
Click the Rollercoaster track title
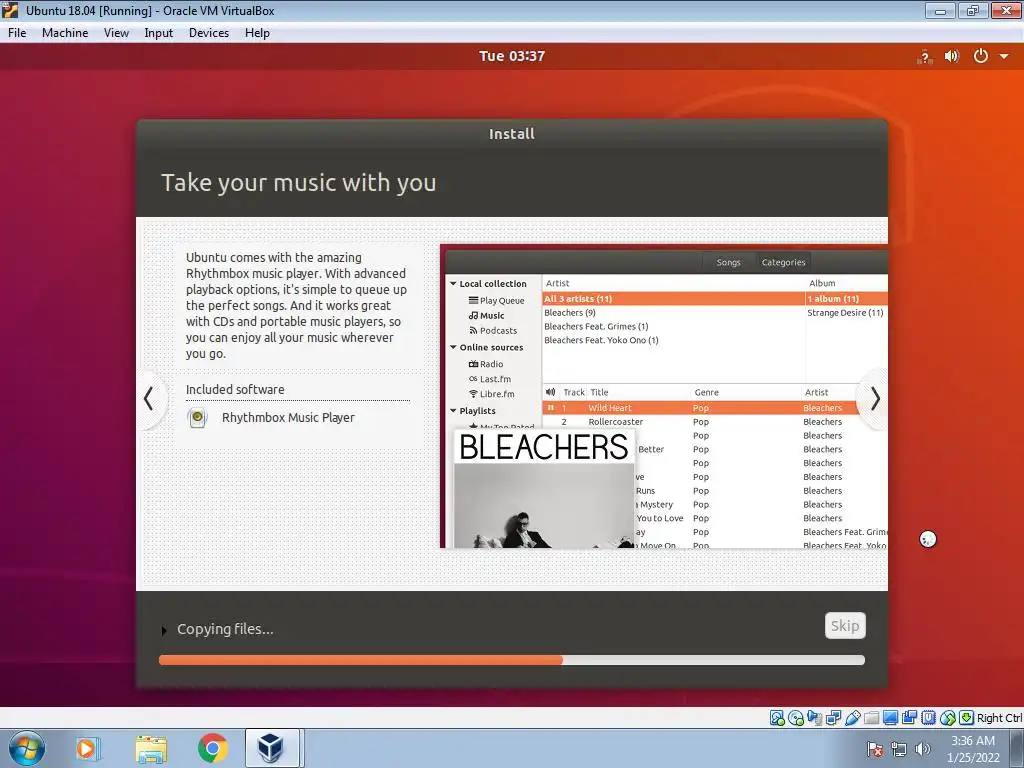point(615,422)
